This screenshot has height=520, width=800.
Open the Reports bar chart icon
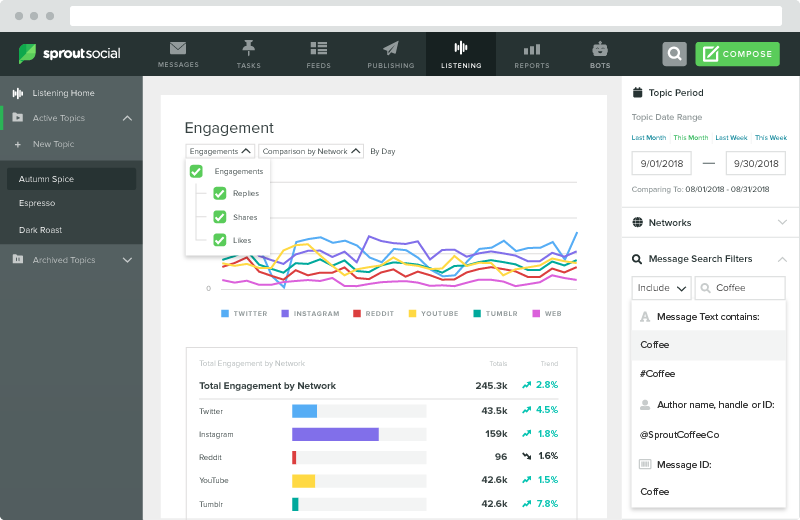(532, 48)
